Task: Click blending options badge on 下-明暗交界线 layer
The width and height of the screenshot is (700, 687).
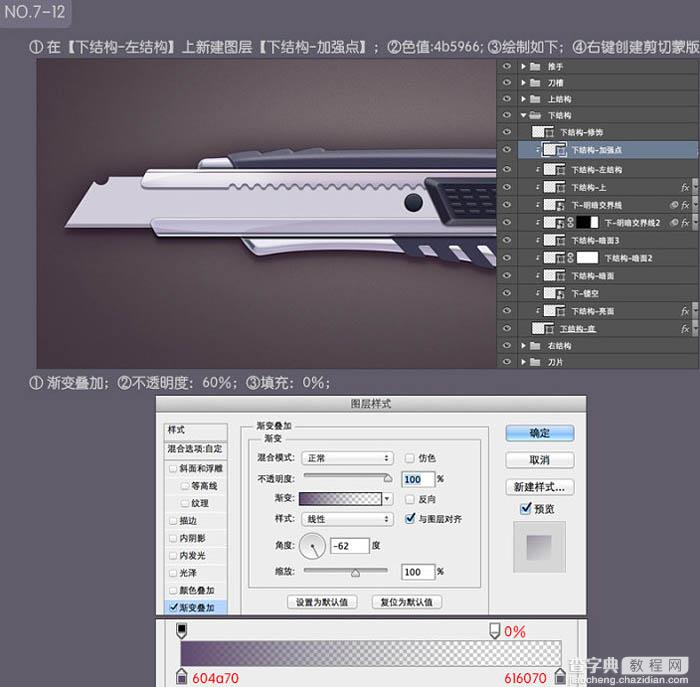Action: point(674,205)
